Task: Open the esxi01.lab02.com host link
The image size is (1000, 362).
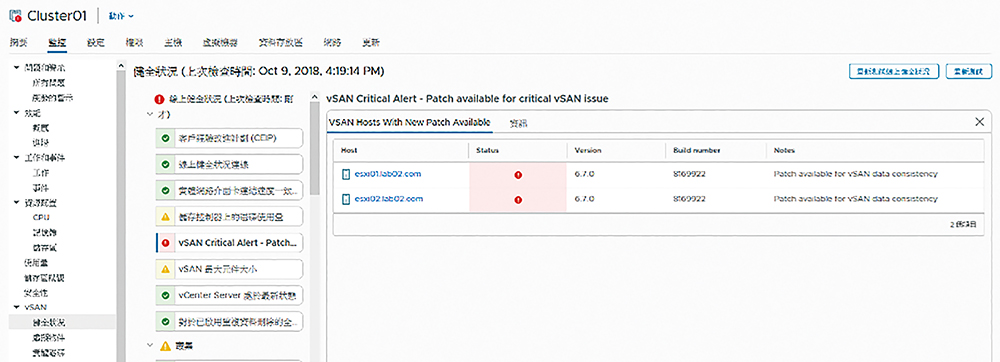Action: [x=388, y=174]
